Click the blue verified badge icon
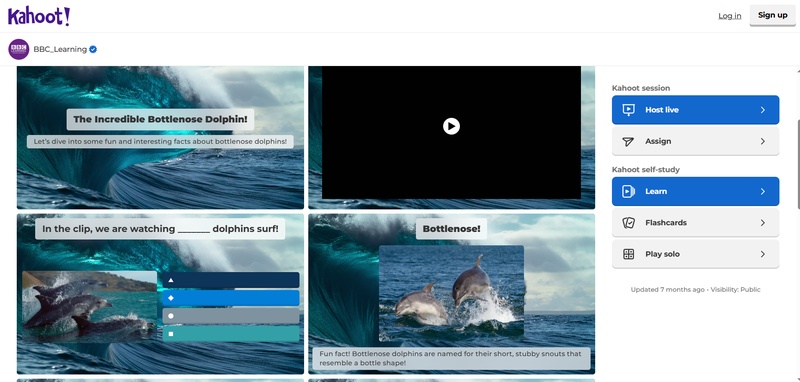The image size is (800, 382). pos(93,49)
